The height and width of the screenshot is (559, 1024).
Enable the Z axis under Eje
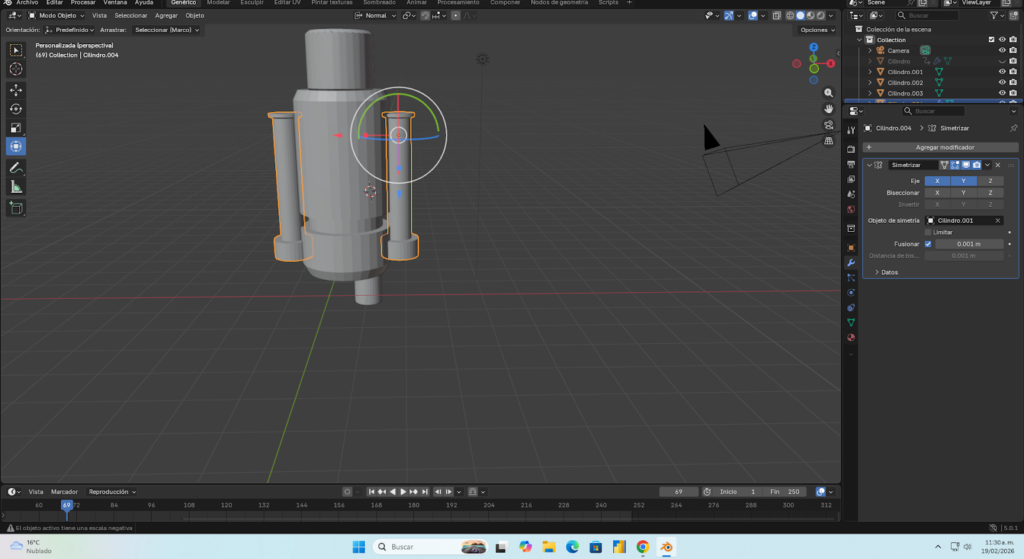tap(989, 181)
